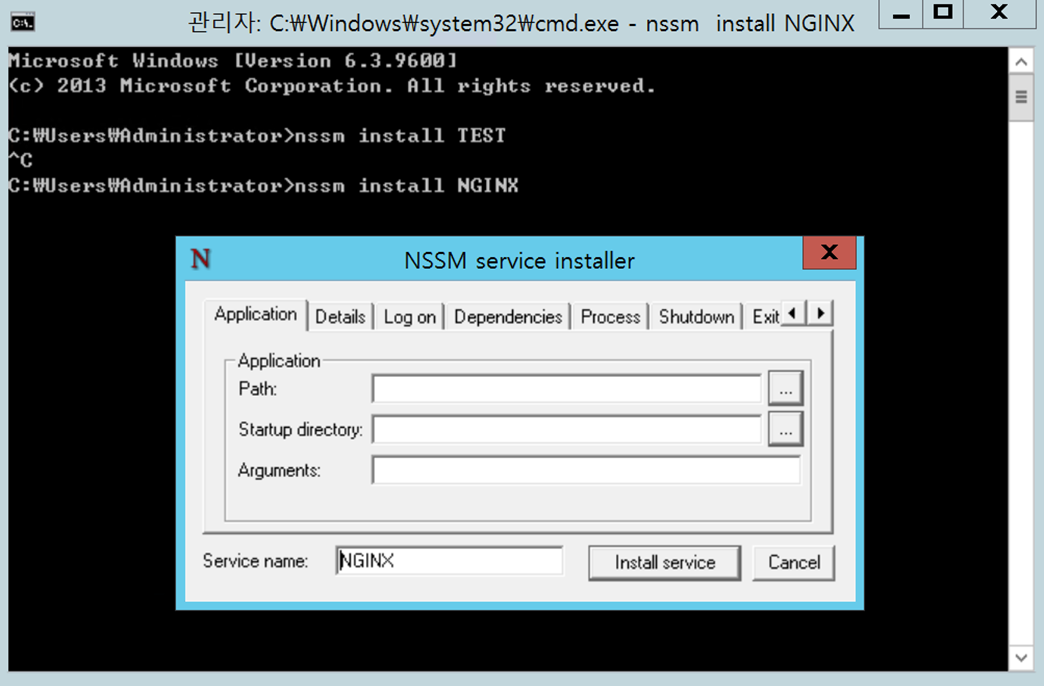Click the cmd window scroll-down arrow

click(1021, 657)
